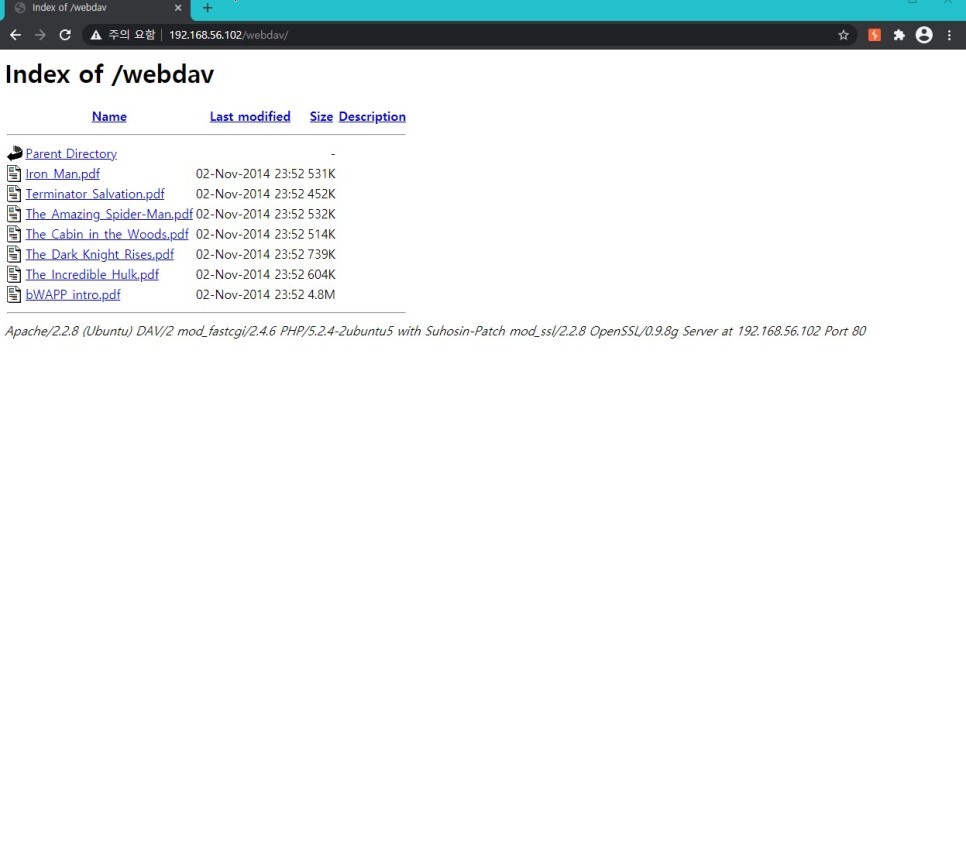Click the Index of /webdav heading
966x856 pixels.
pyautogui.click(x=110, y=74)
